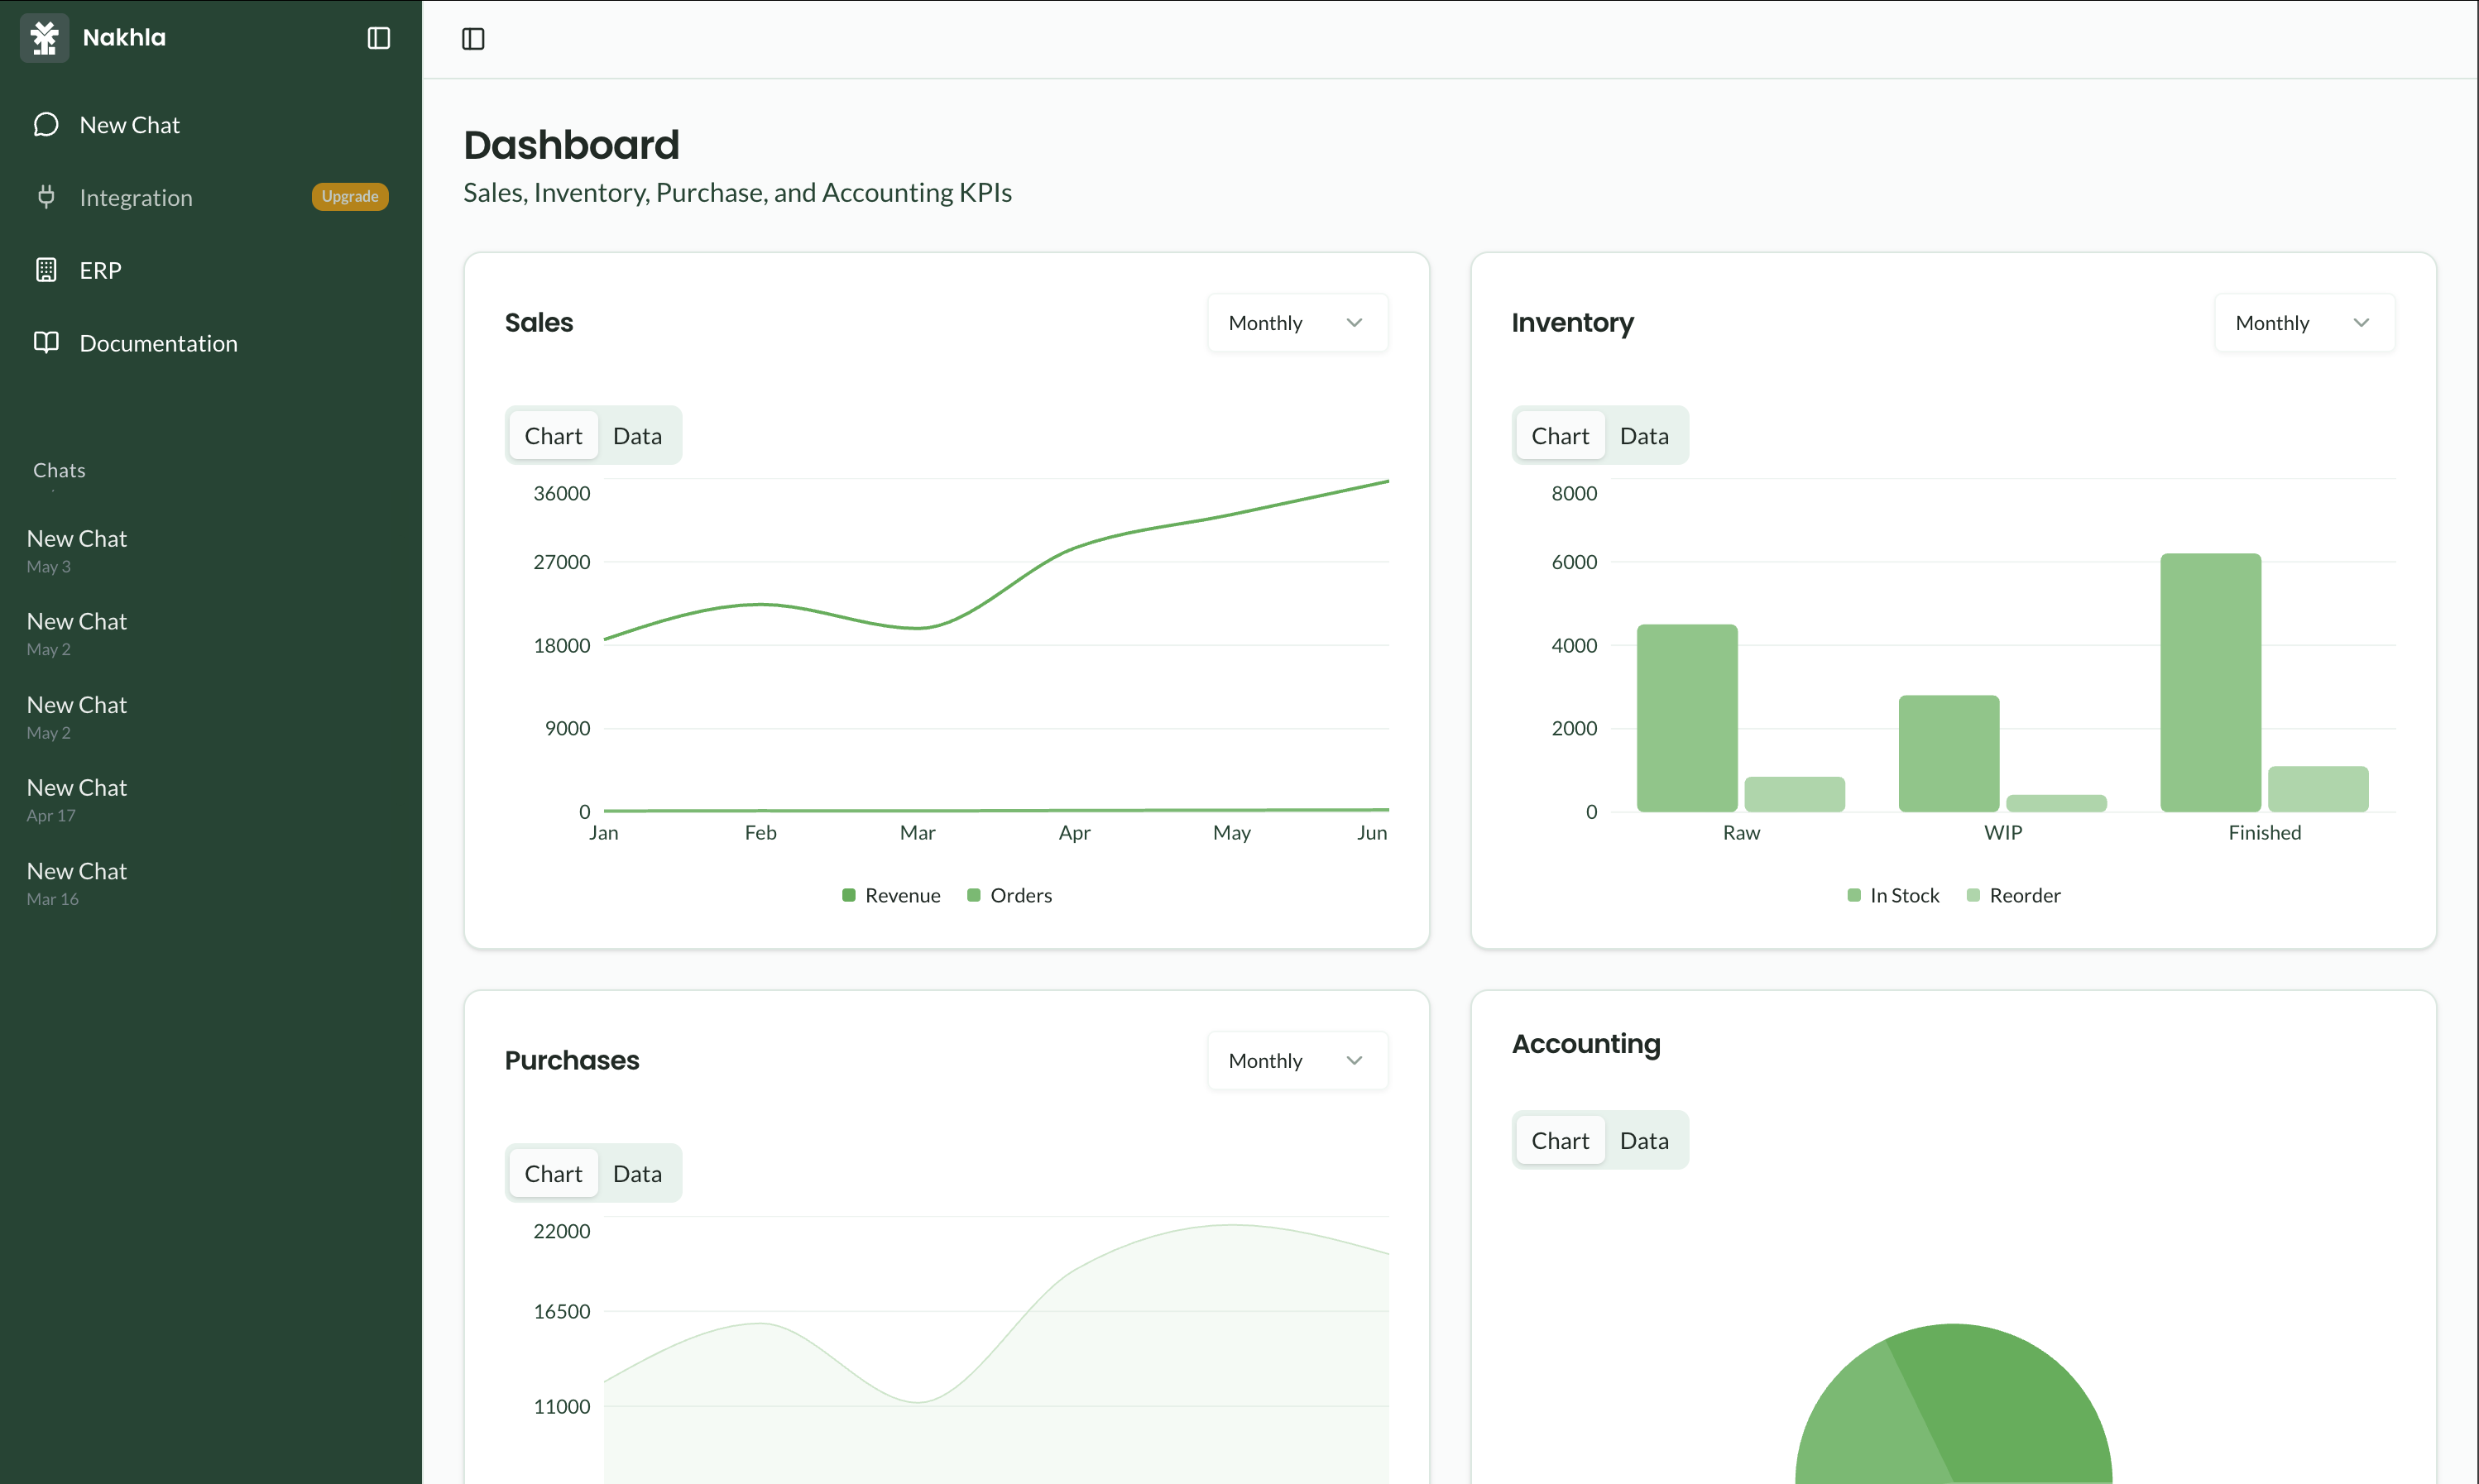This screenshot has height=1484, width=2479.
Task: Toggle the In Stock legend item
Action: click(x=1893, y=895)
